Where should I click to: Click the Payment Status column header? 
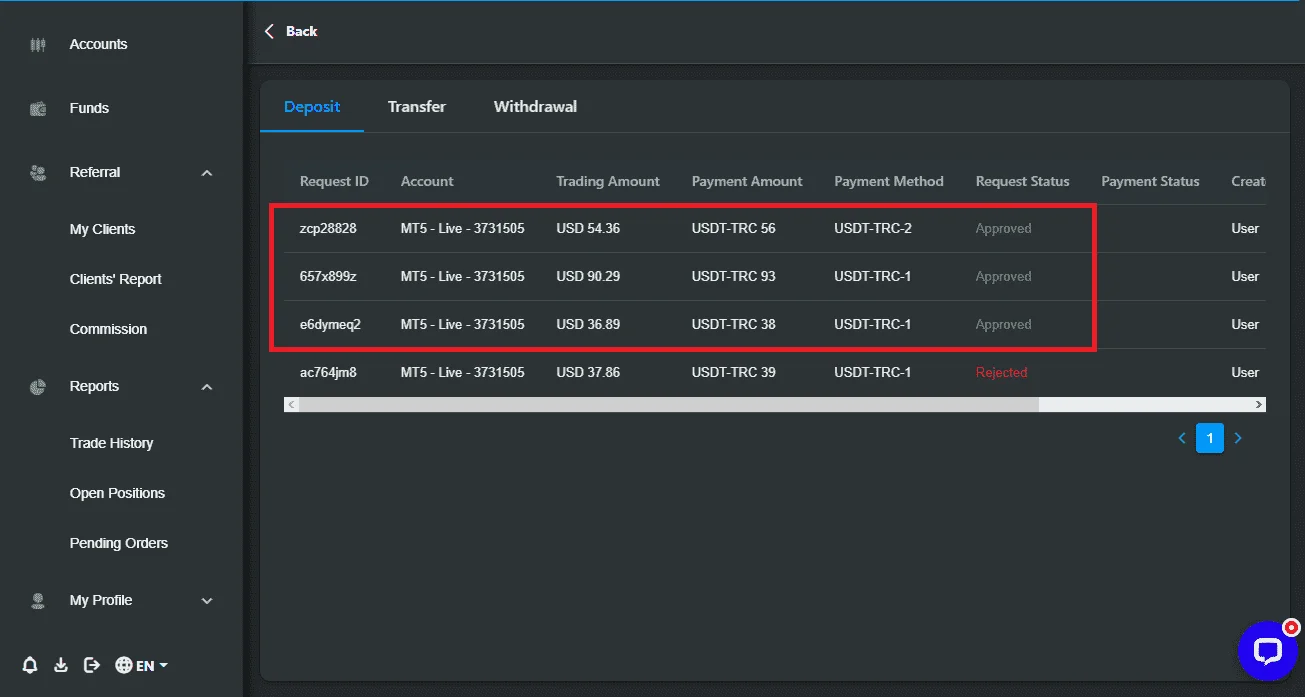coord(1150,182)
